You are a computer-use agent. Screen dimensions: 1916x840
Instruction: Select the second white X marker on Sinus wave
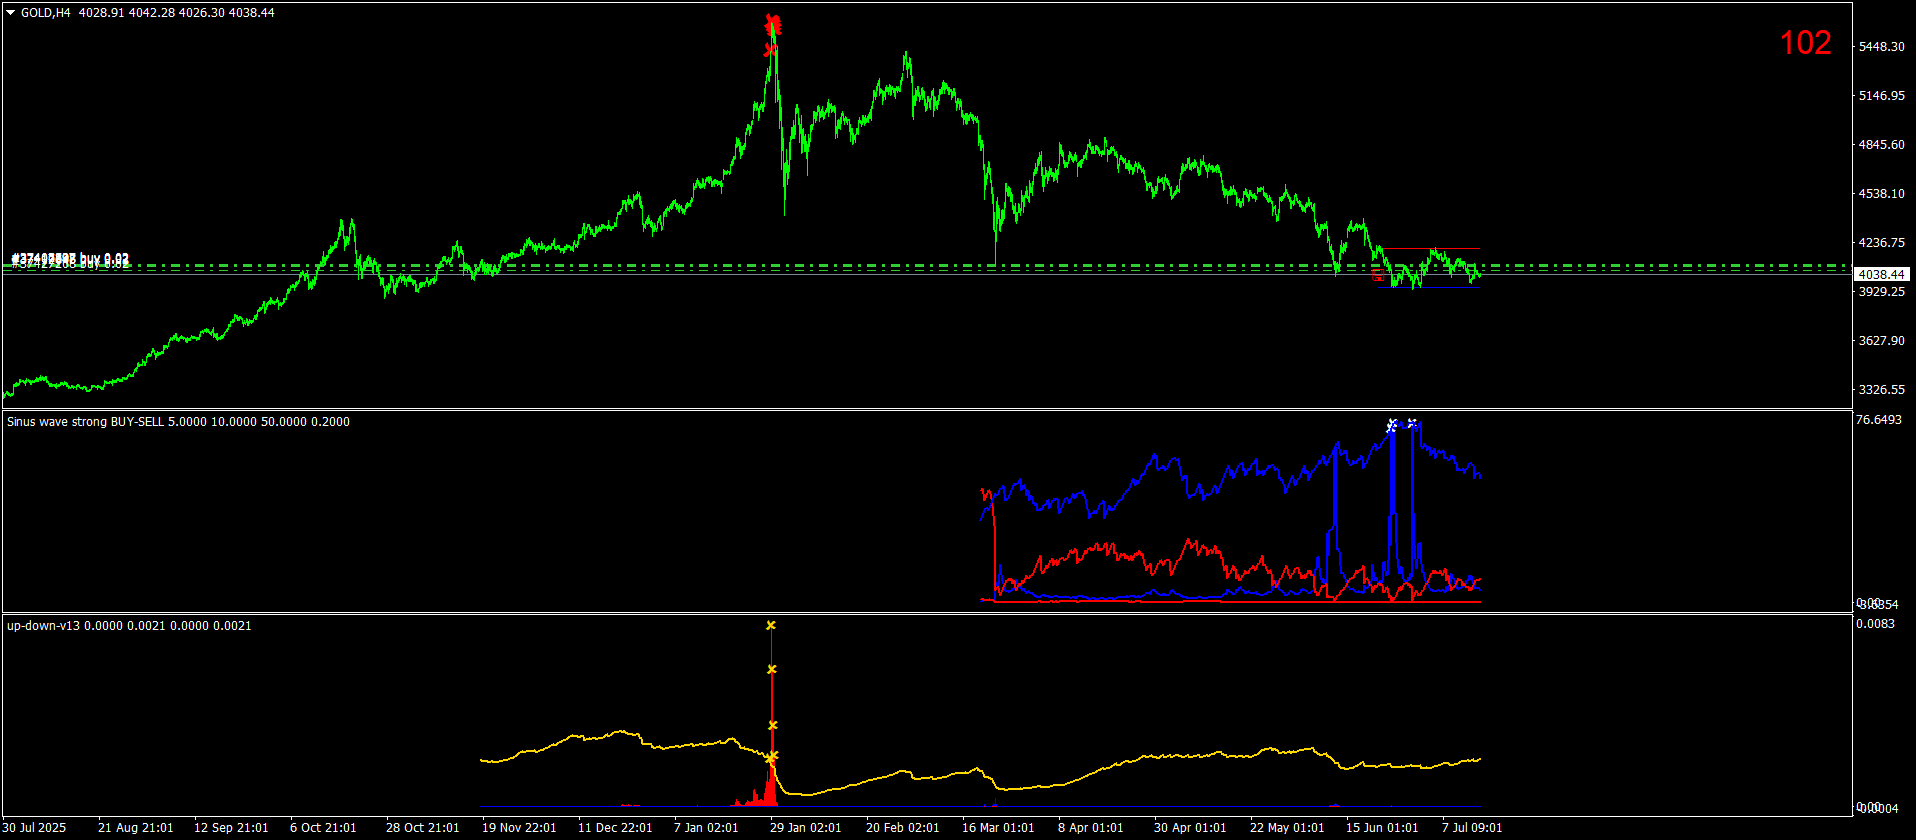[x=1412, y=424]
